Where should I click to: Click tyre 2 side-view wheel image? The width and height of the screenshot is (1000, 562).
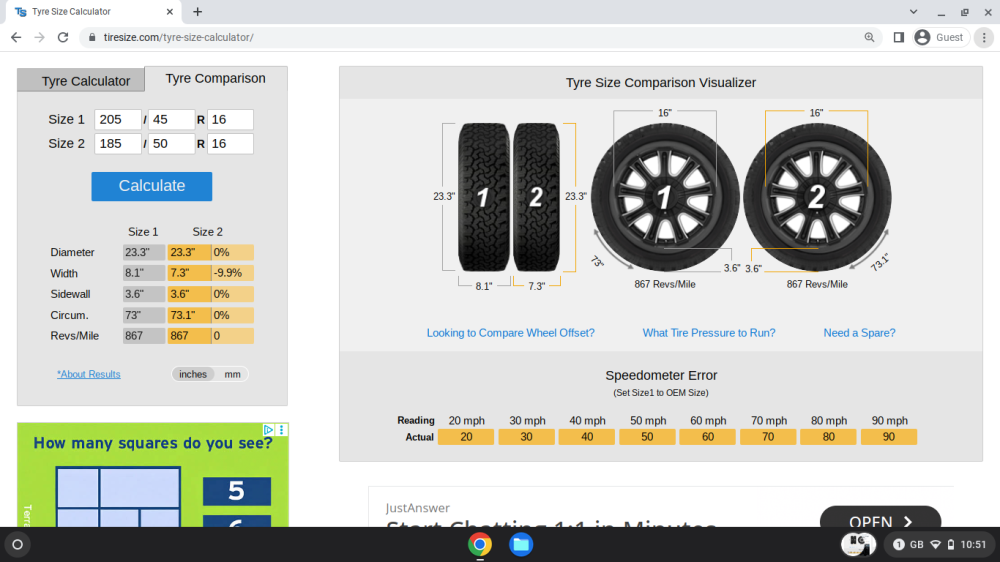(817, 197)
